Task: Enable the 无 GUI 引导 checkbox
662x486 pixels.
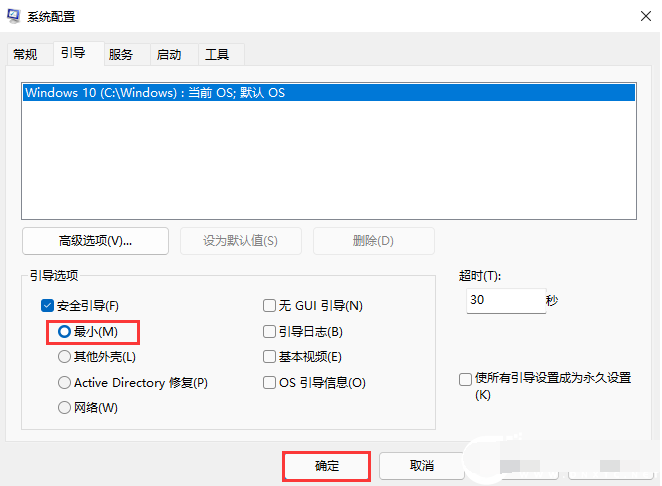Action: 269,306
